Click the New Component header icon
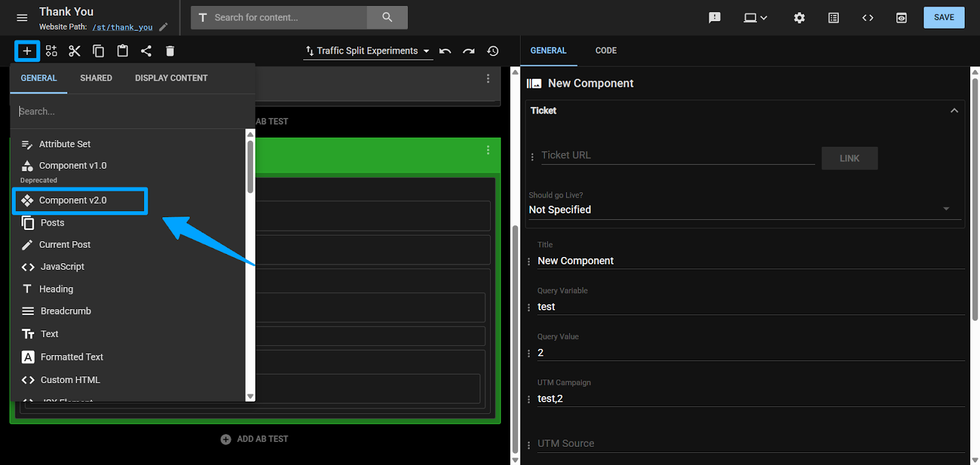 click(534, 83)
